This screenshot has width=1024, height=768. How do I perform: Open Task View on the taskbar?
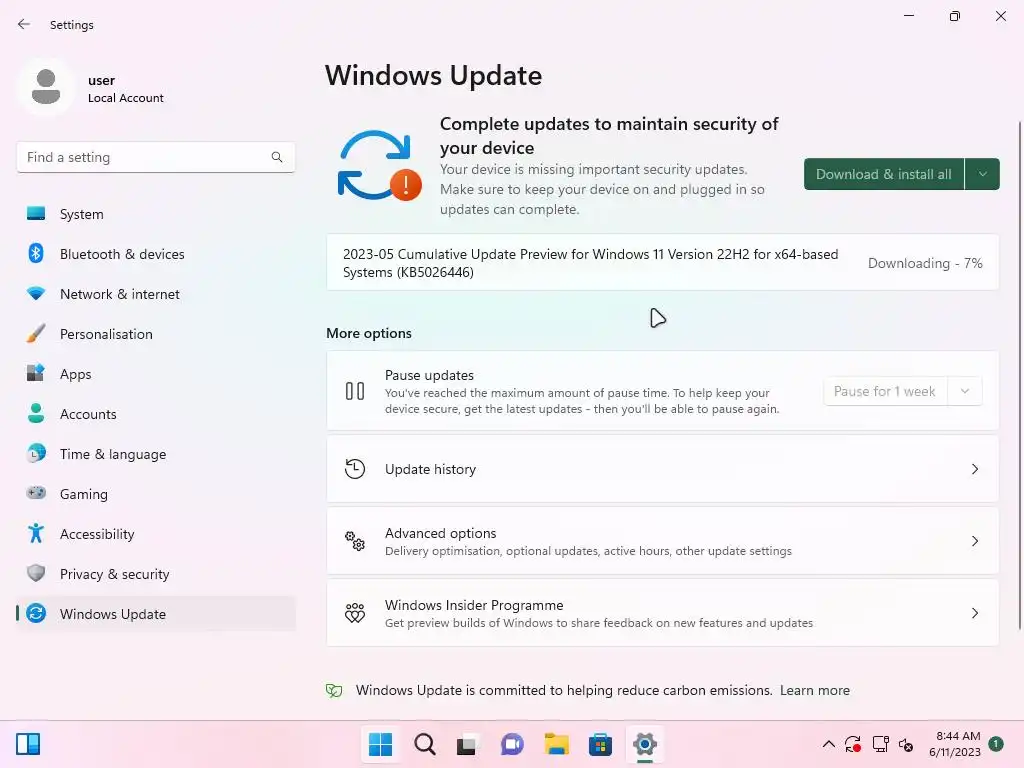(466, 744)
